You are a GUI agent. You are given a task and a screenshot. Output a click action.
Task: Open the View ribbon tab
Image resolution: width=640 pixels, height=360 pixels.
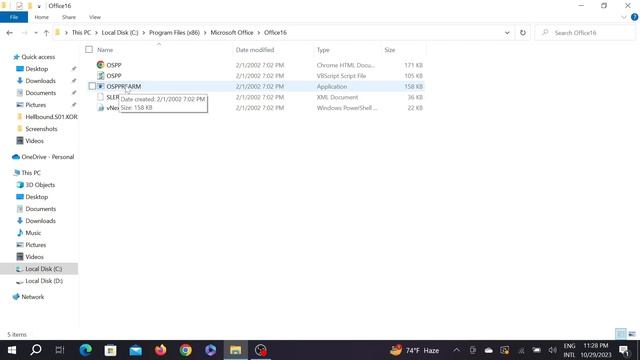pyautogui.click(x=95, y=17)
